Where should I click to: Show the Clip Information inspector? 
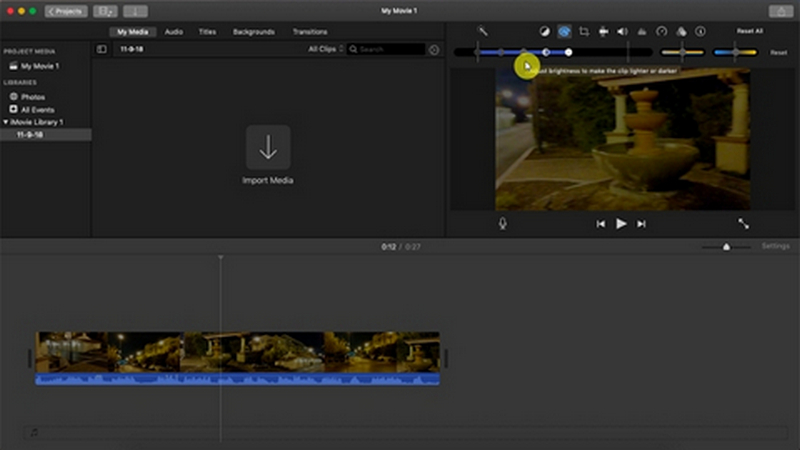point(701,32)
